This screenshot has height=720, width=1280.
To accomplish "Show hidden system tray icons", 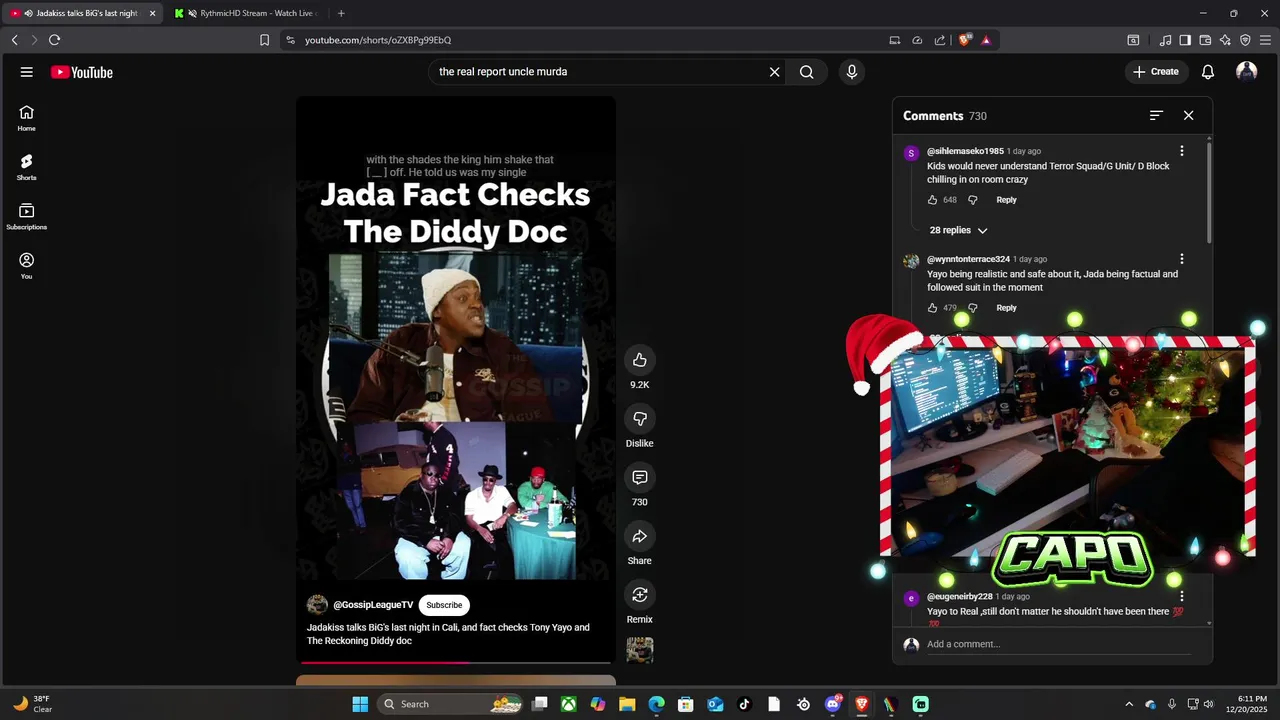I will click(1129, 704).
